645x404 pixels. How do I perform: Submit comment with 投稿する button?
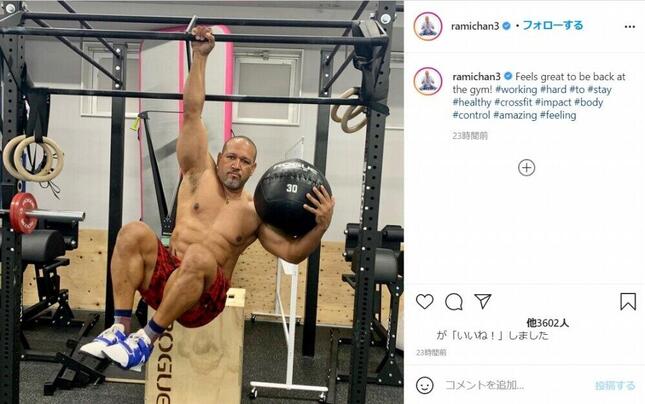(615, 386)
